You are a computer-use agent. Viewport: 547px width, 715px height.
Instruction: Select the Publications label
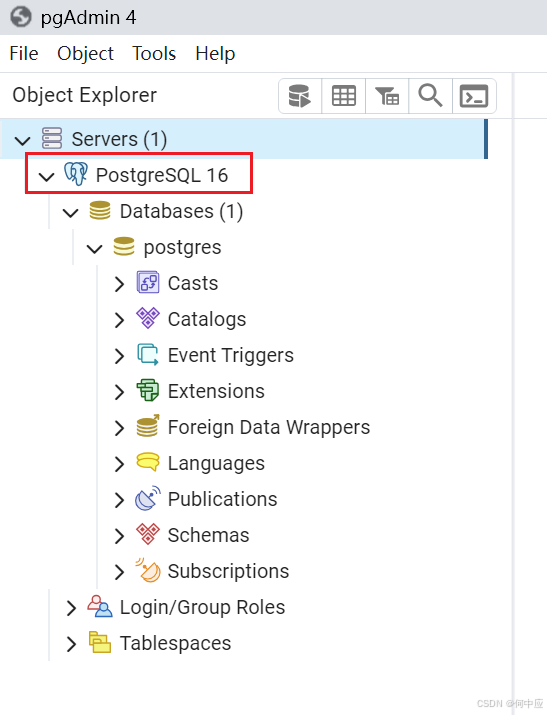coord(222,499)
